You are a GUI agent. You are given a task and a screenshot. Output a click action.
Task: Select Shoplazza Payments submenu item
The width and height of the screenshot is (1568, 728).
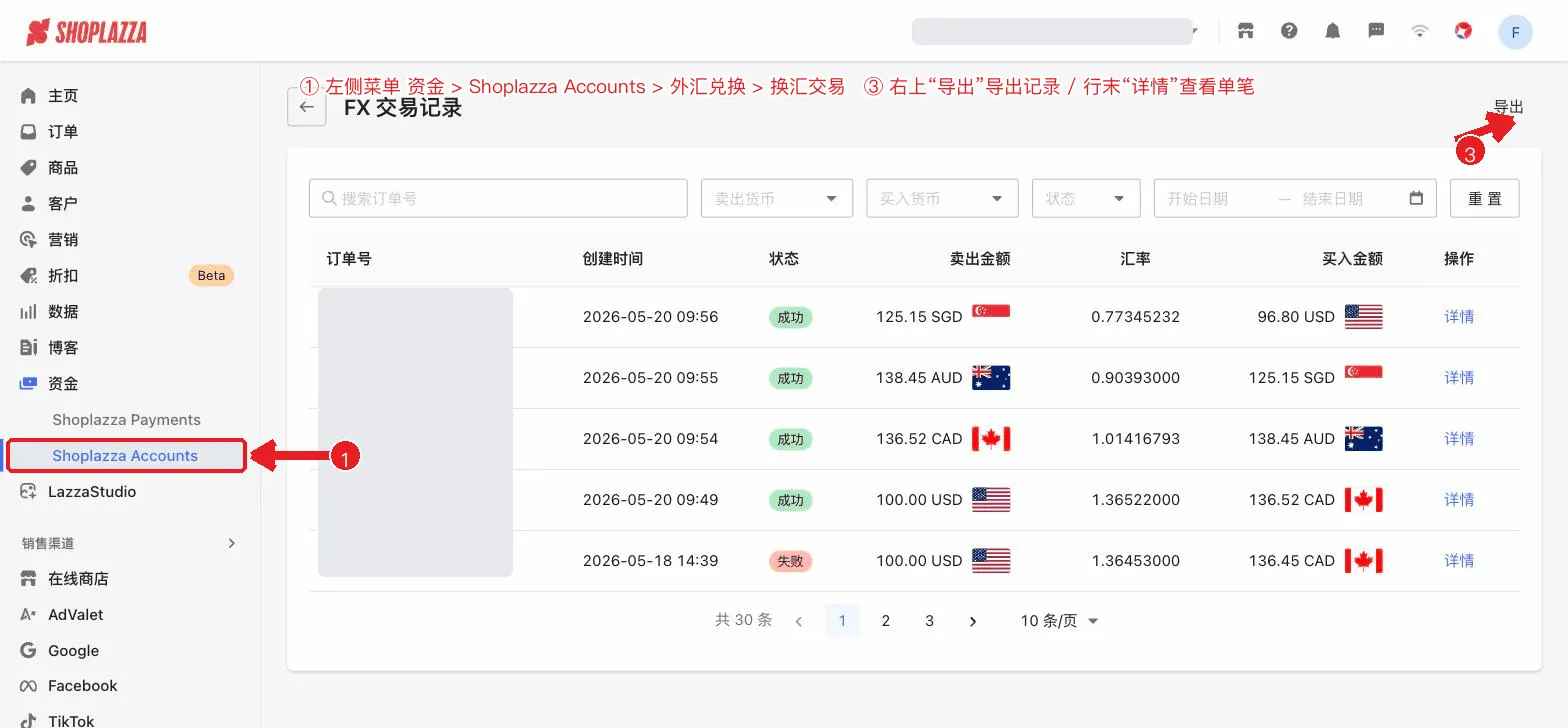point(127,420)
